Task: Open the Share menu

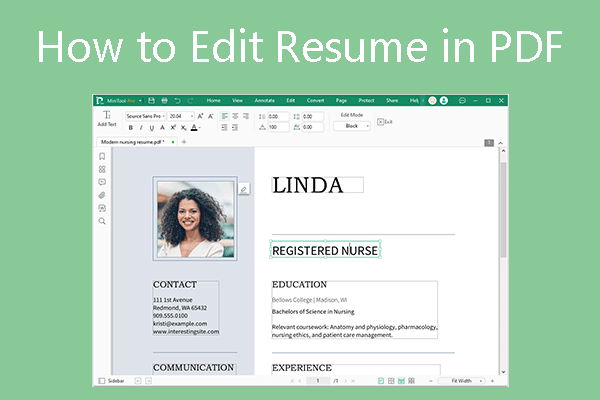Action: tap(392, 100)
